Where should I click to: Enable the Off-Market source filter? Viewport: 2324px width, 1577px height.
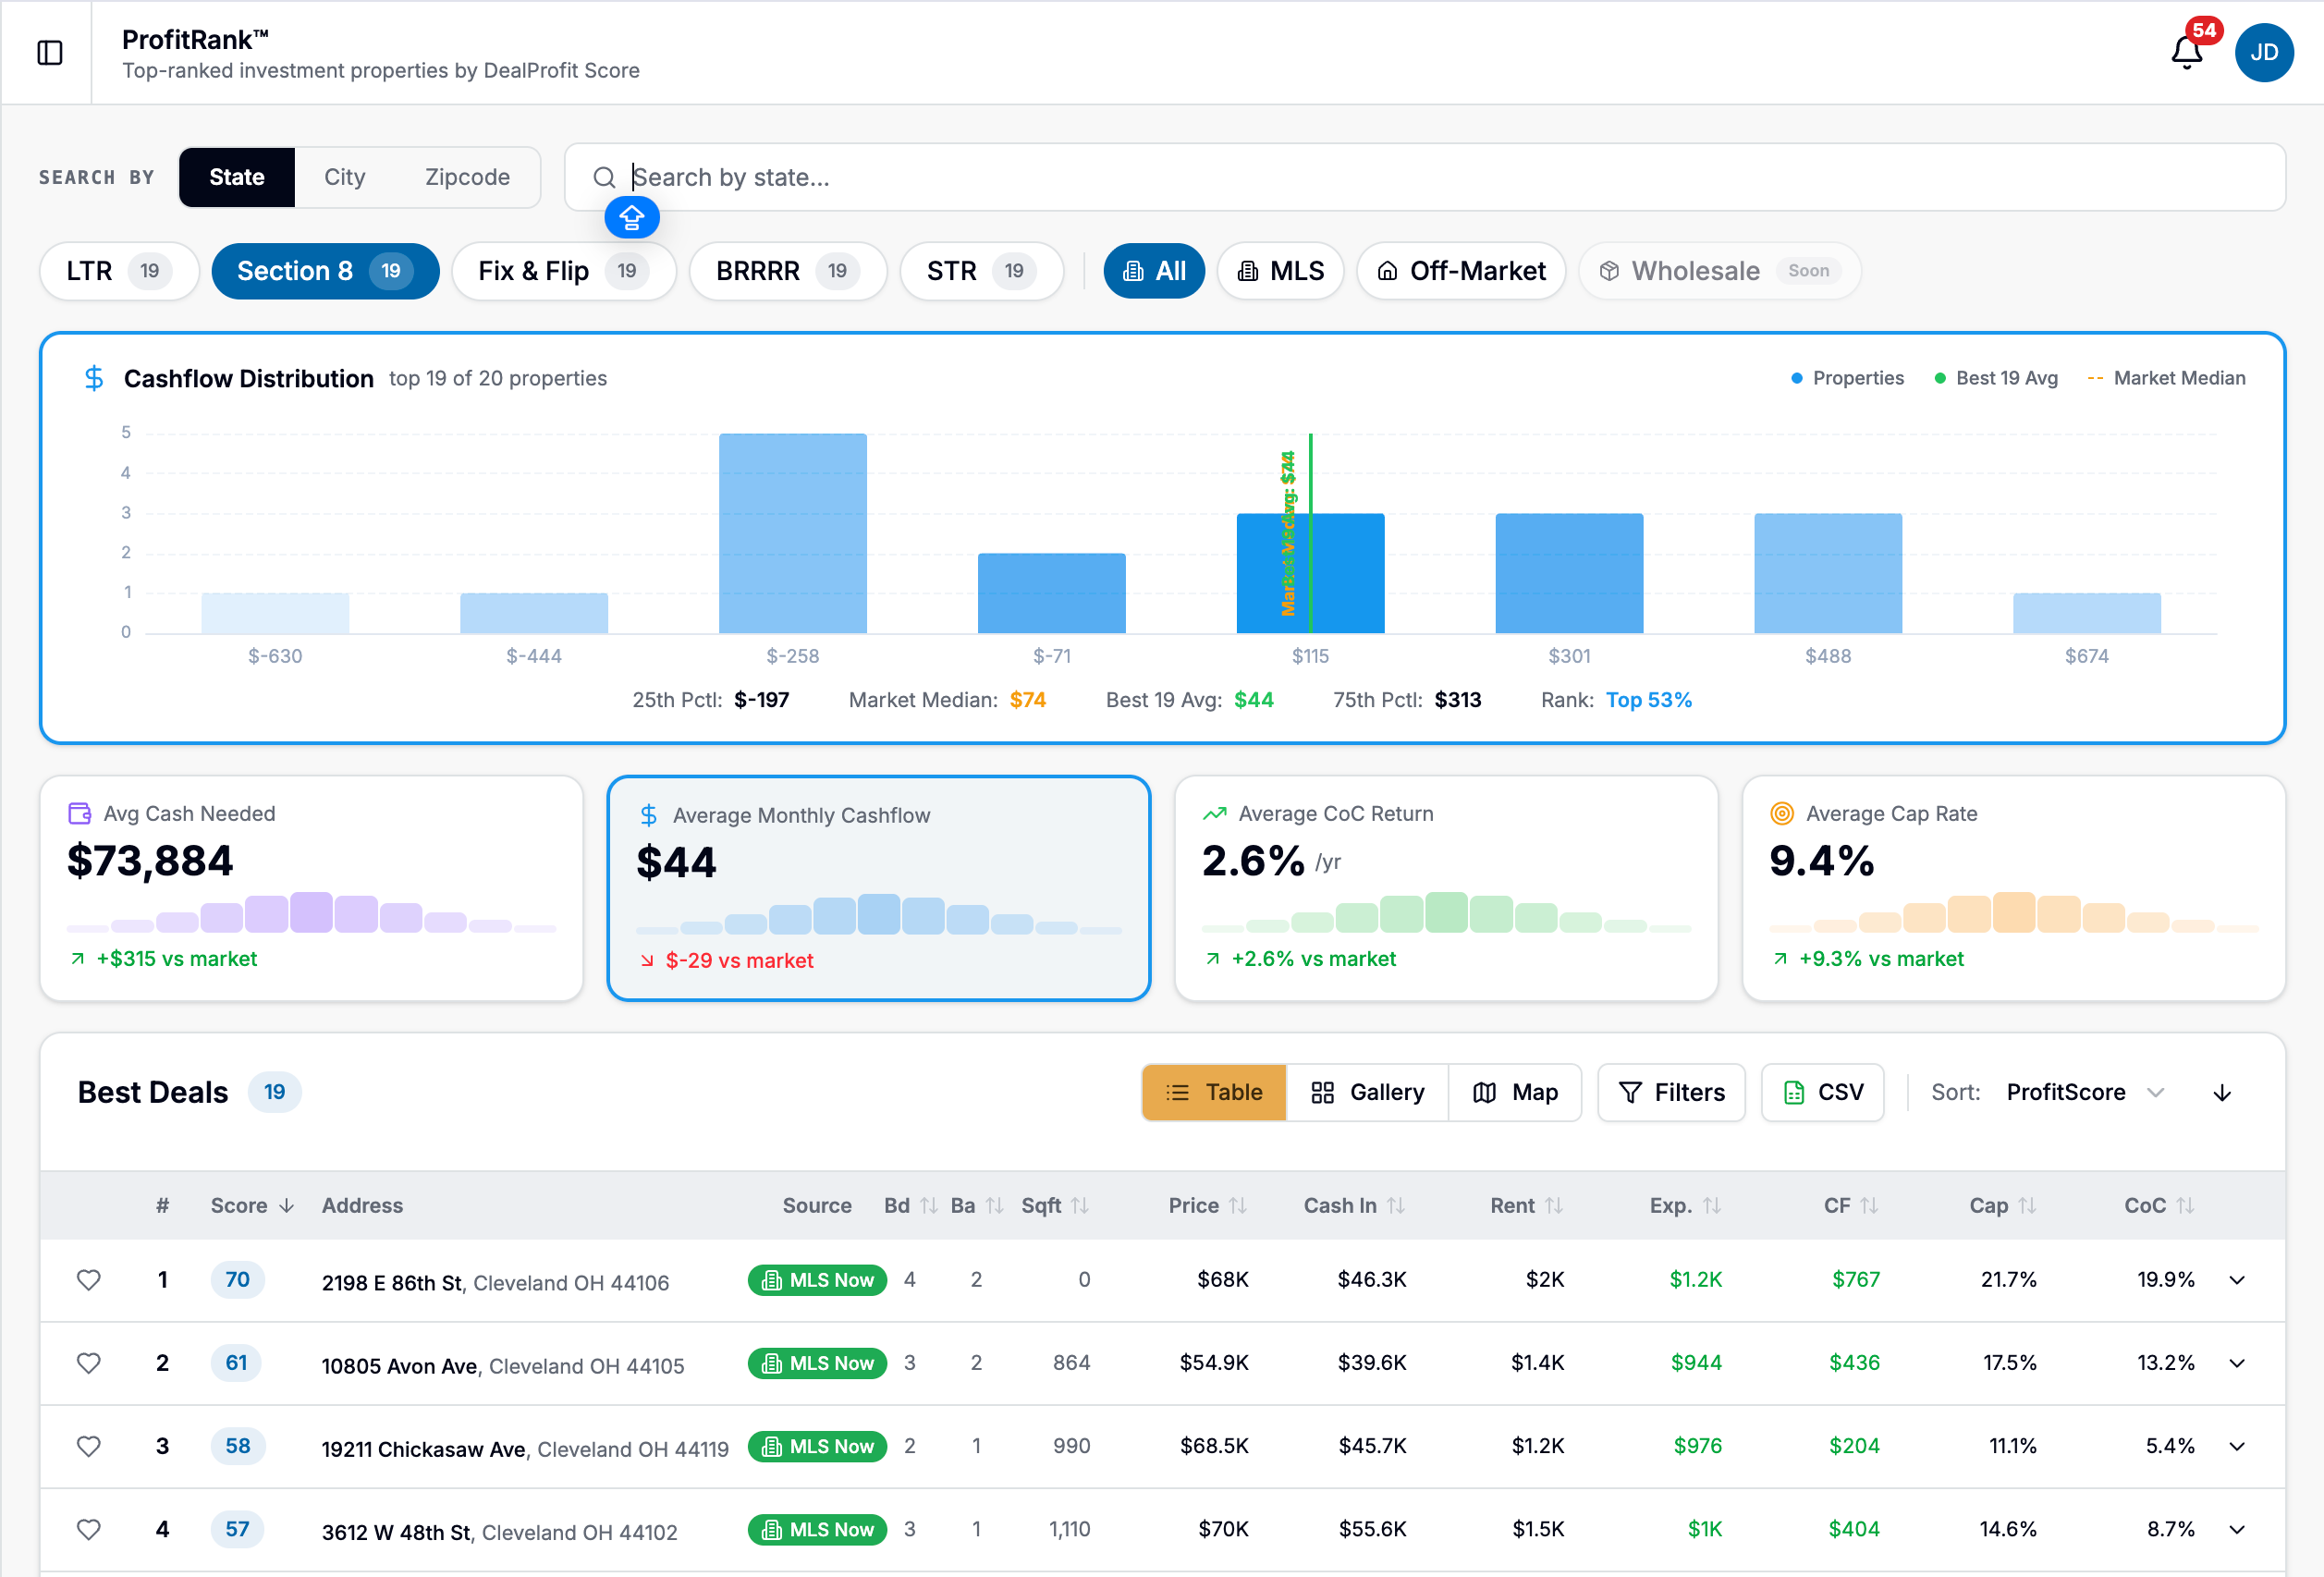point(1461,271)
